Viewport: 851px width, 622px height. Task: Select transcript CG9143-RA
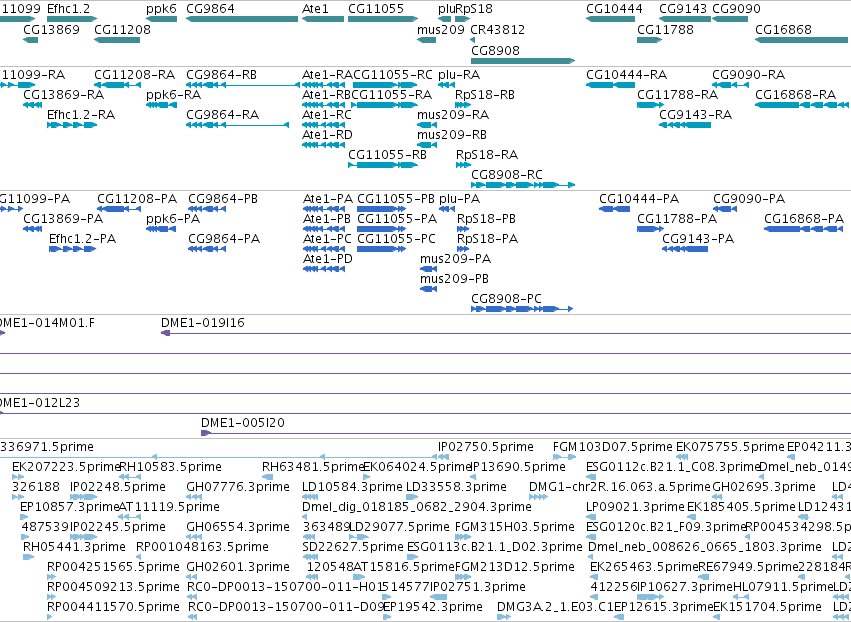pos(685,125)
